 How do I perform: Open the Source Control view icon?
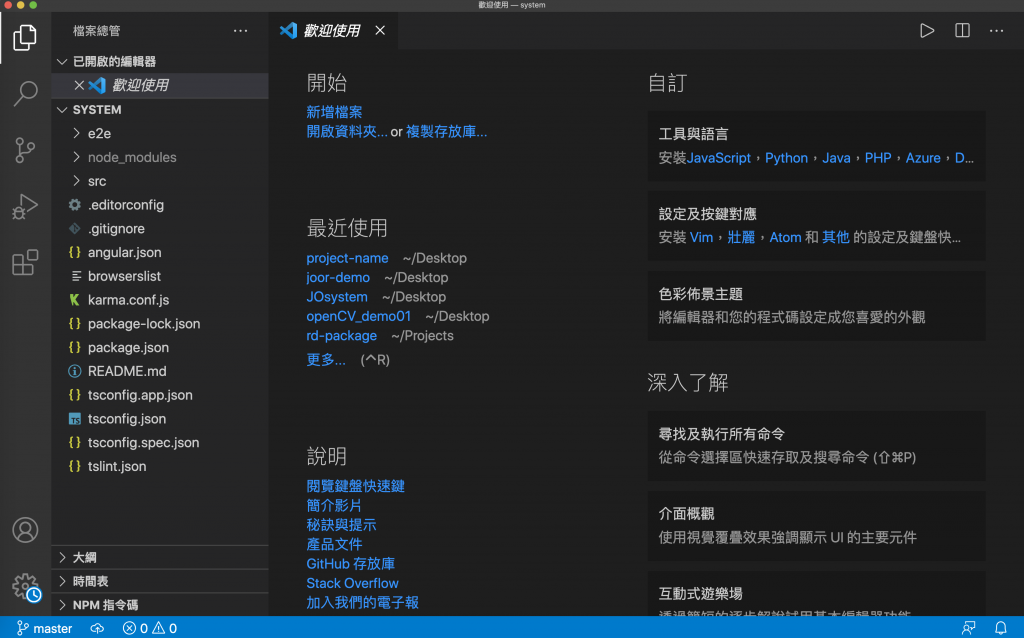25,150
